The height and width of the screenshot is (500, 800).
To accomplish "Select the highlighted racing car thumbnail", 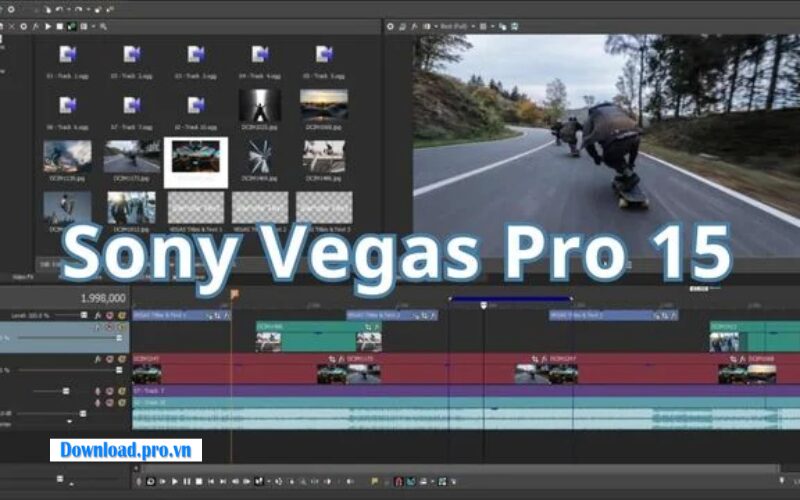I will (196, 162).
